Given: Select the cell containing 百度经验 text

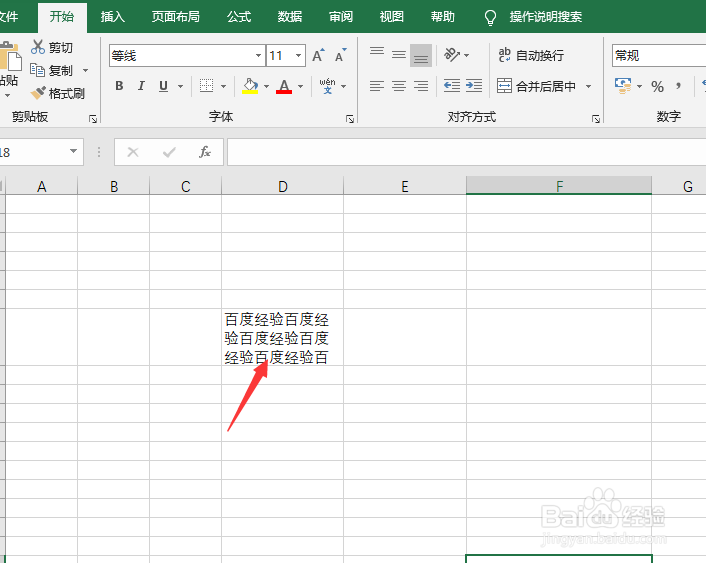Looking at the screenshot, I should point(282,337).
